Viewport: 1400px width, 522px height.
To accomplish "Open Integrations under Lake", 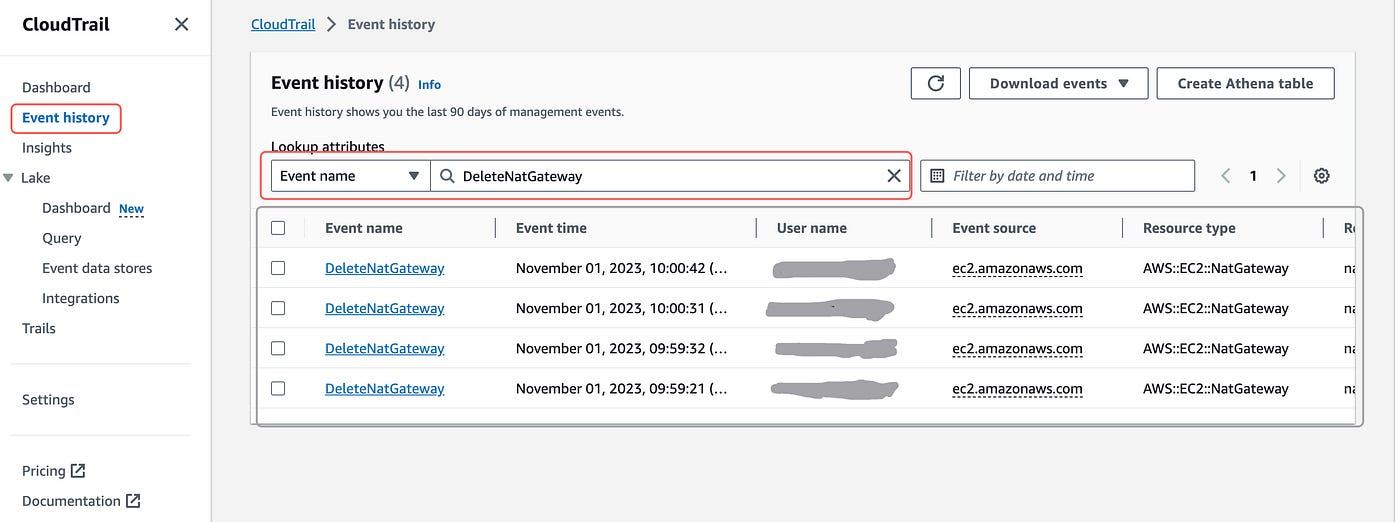I will point(81,298).
